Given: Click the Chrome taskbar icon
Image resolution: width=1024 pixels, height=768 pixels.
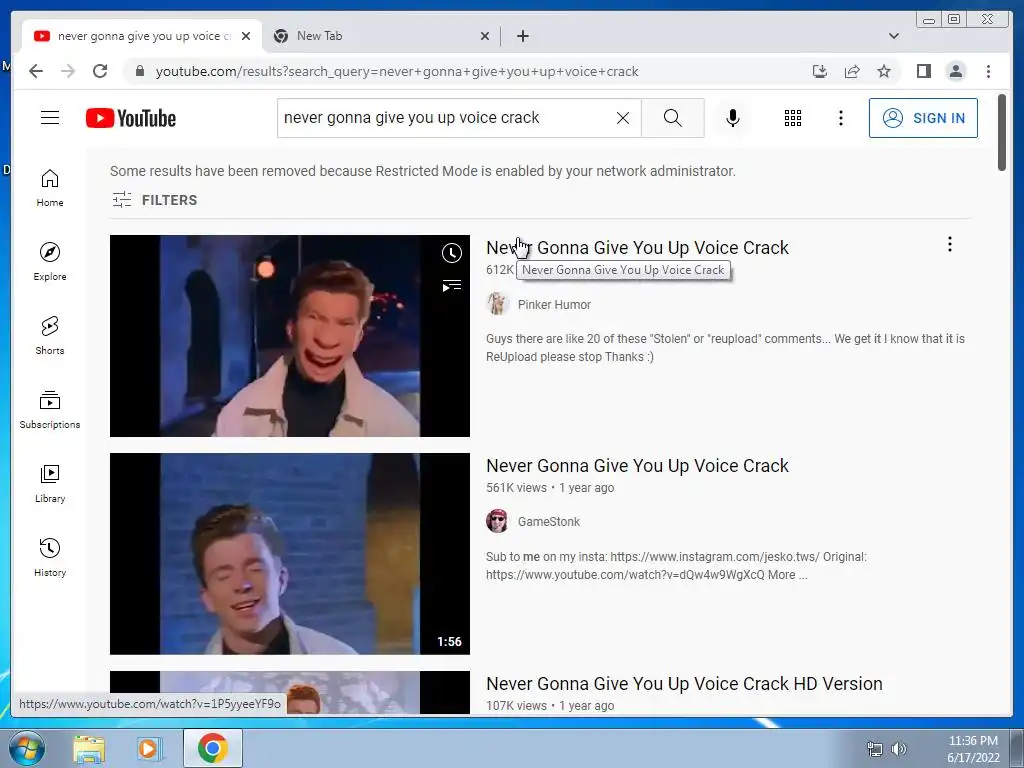Looking at the screenshot, I should point(212,748).
